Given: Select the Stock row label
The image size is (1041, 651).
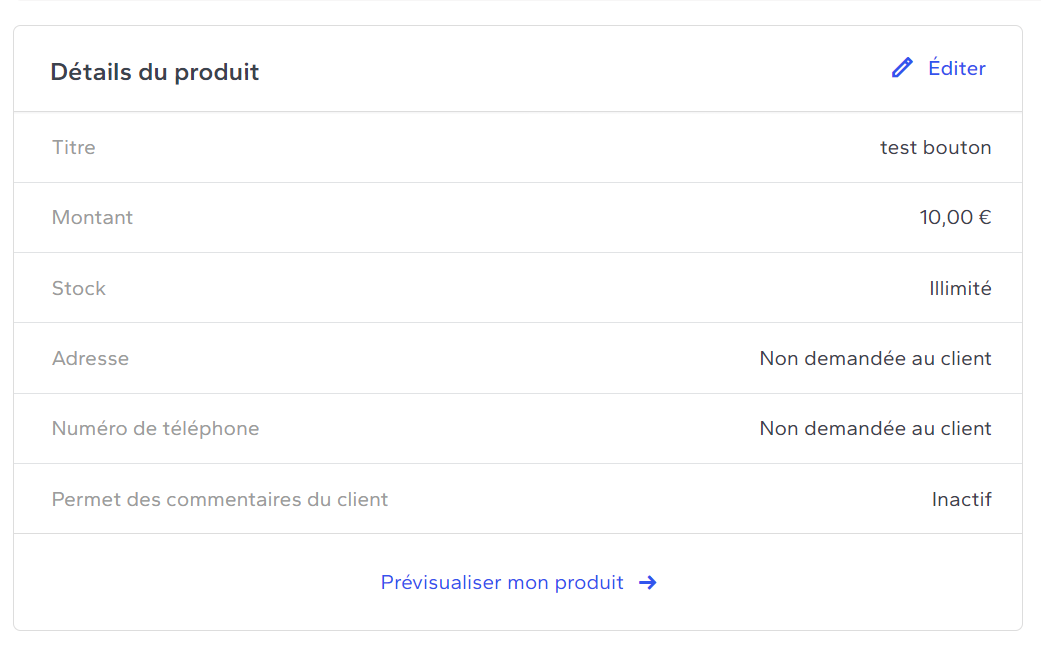Looking at the screenshot, I should pyautogui.click(x=79, y=288).
